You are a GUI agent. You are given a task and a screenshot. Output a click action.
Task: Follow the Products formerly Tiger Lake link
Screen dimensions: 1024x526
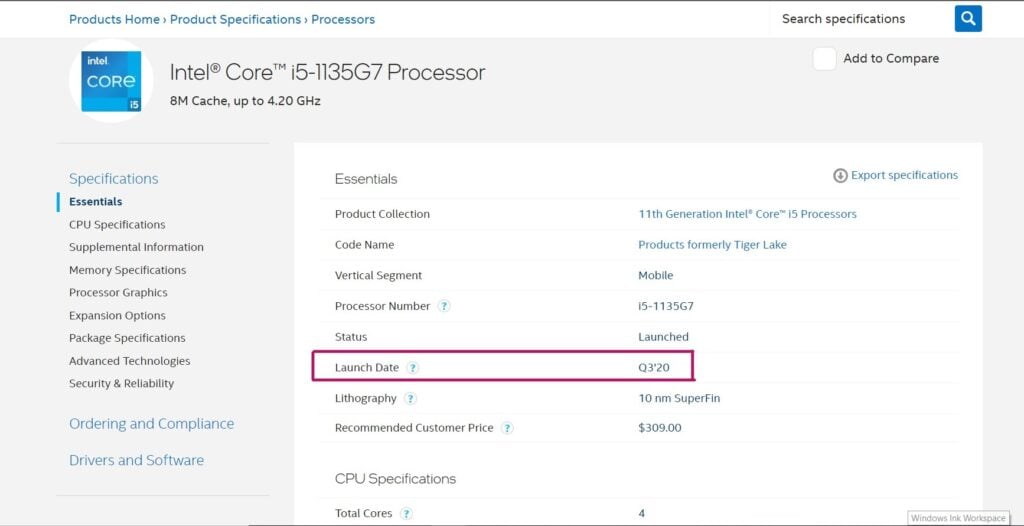pyautogui.click(x=712, y=245)
